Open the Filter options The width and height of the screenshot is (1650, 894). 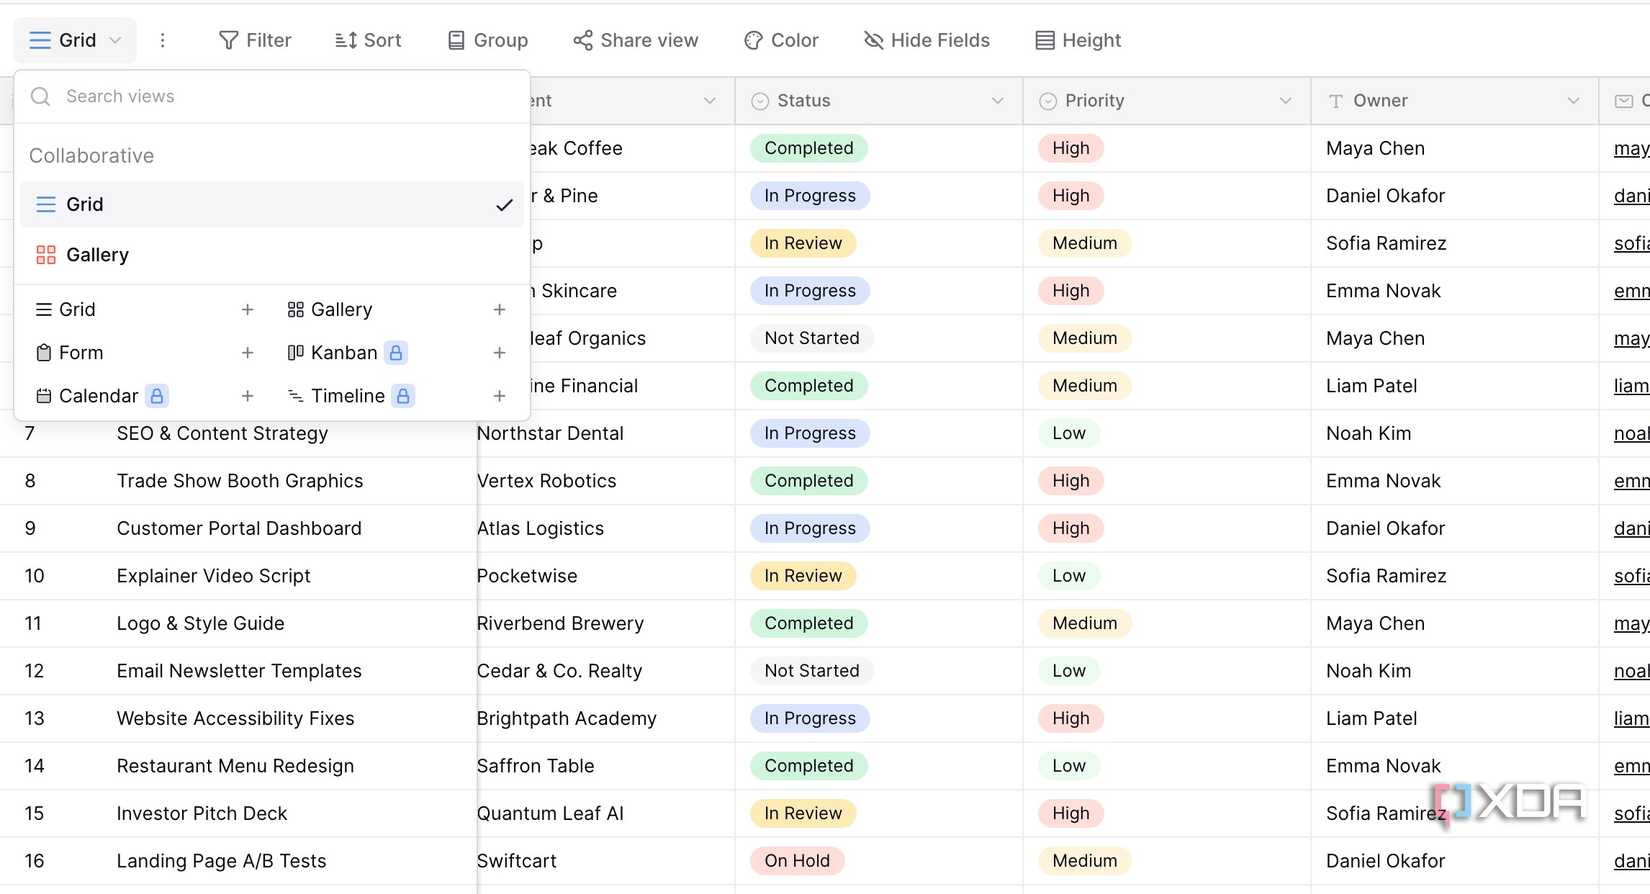[x=255, y=40]
